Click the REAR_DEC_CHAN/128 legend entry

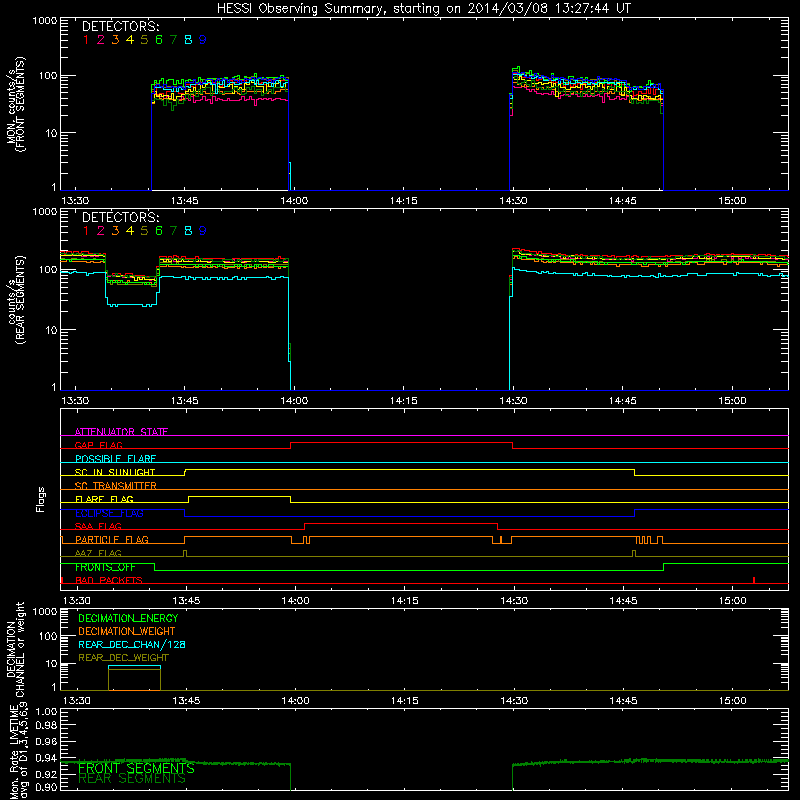[x=132, y=644]
